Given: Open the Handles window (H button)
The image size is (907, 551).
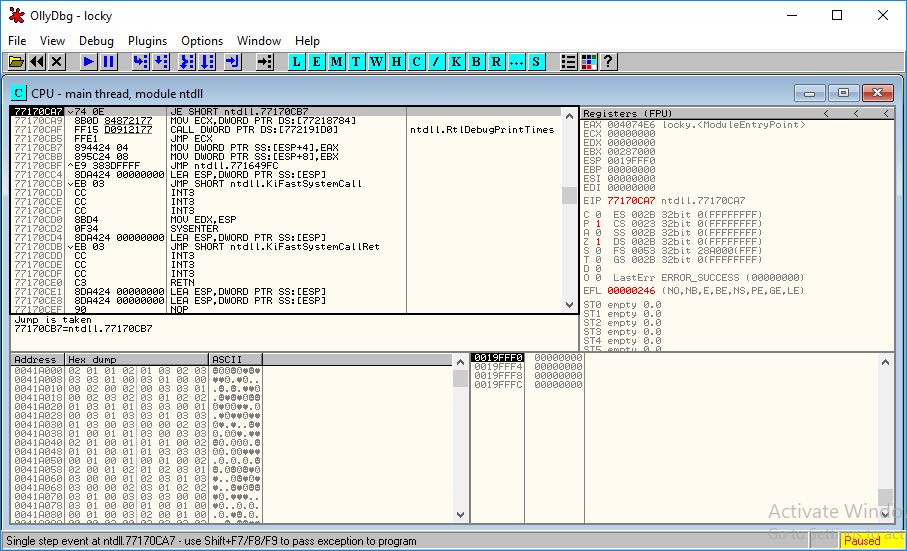Looking at the screenshot, I should [396, 61].
